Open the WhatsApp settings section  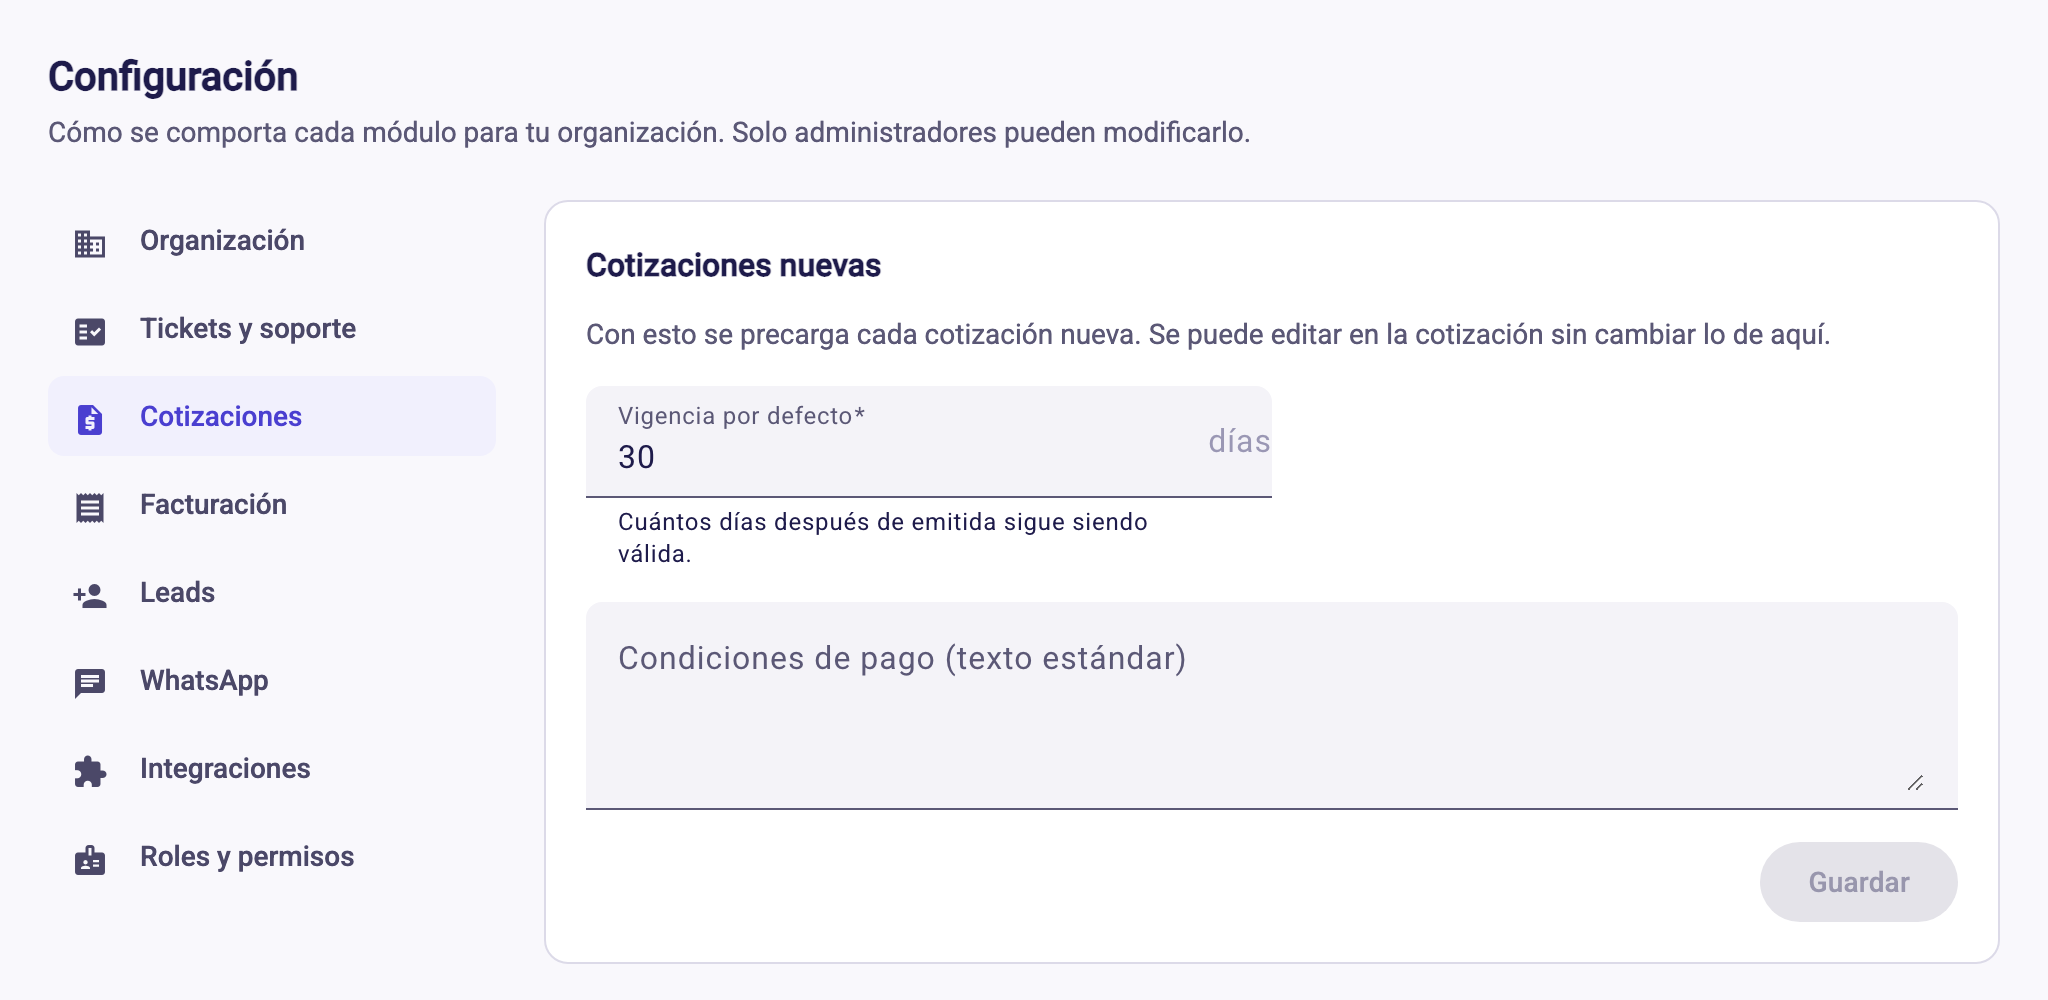click(272, 680)
